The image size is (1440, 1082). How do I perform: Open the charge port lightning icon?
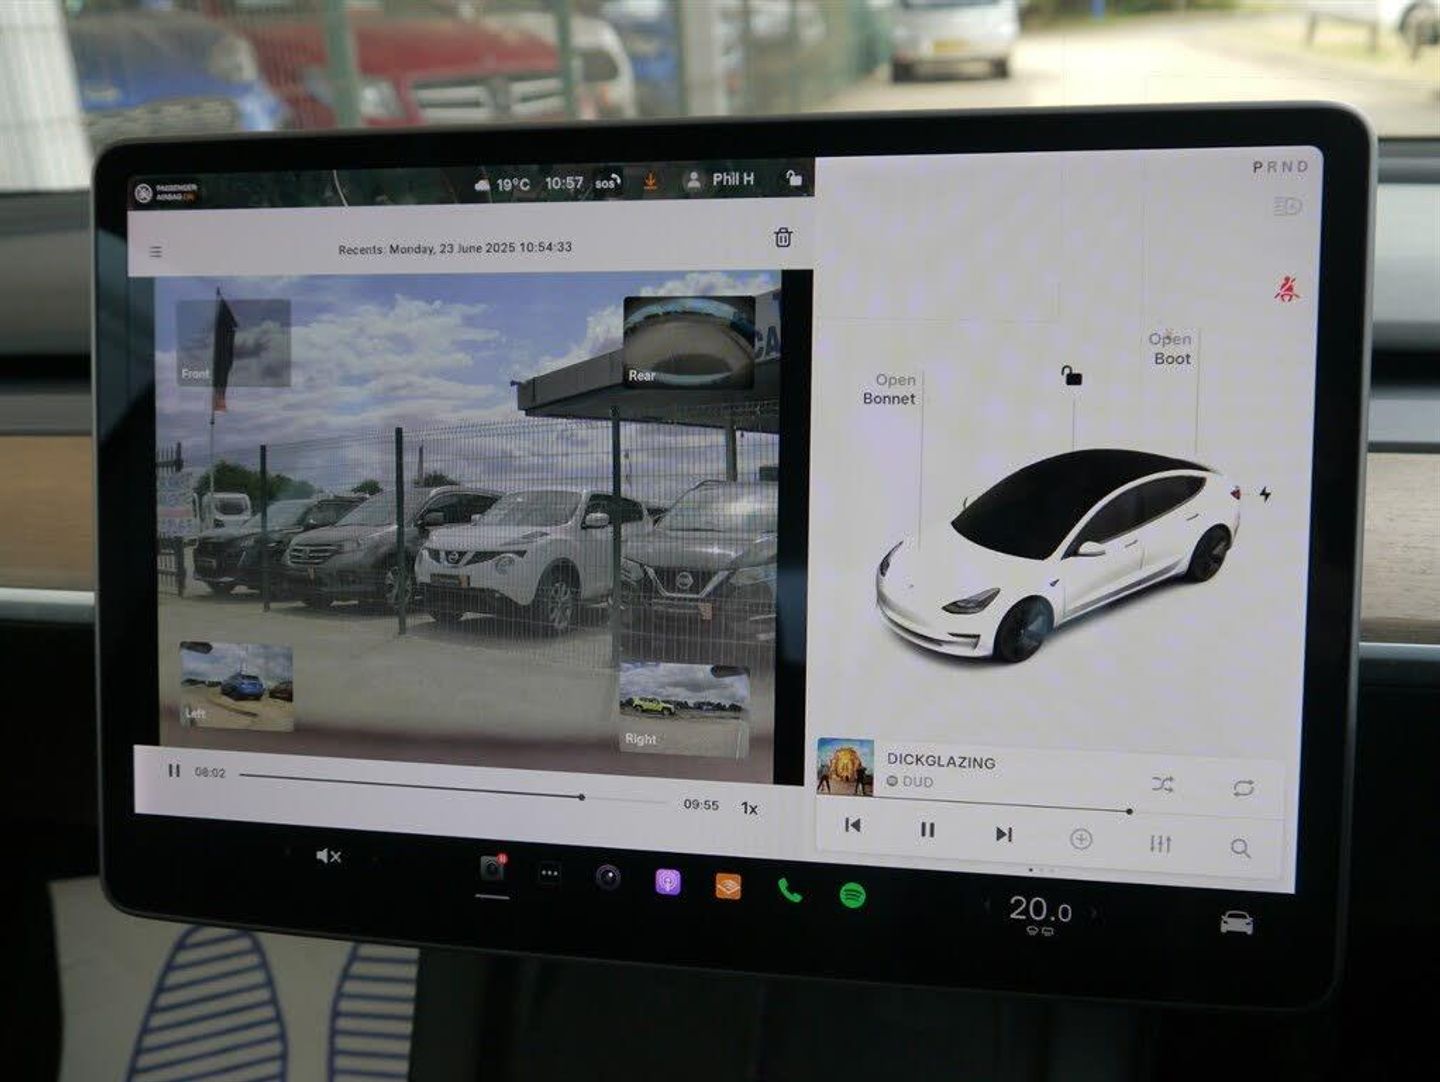[1265, 494]
